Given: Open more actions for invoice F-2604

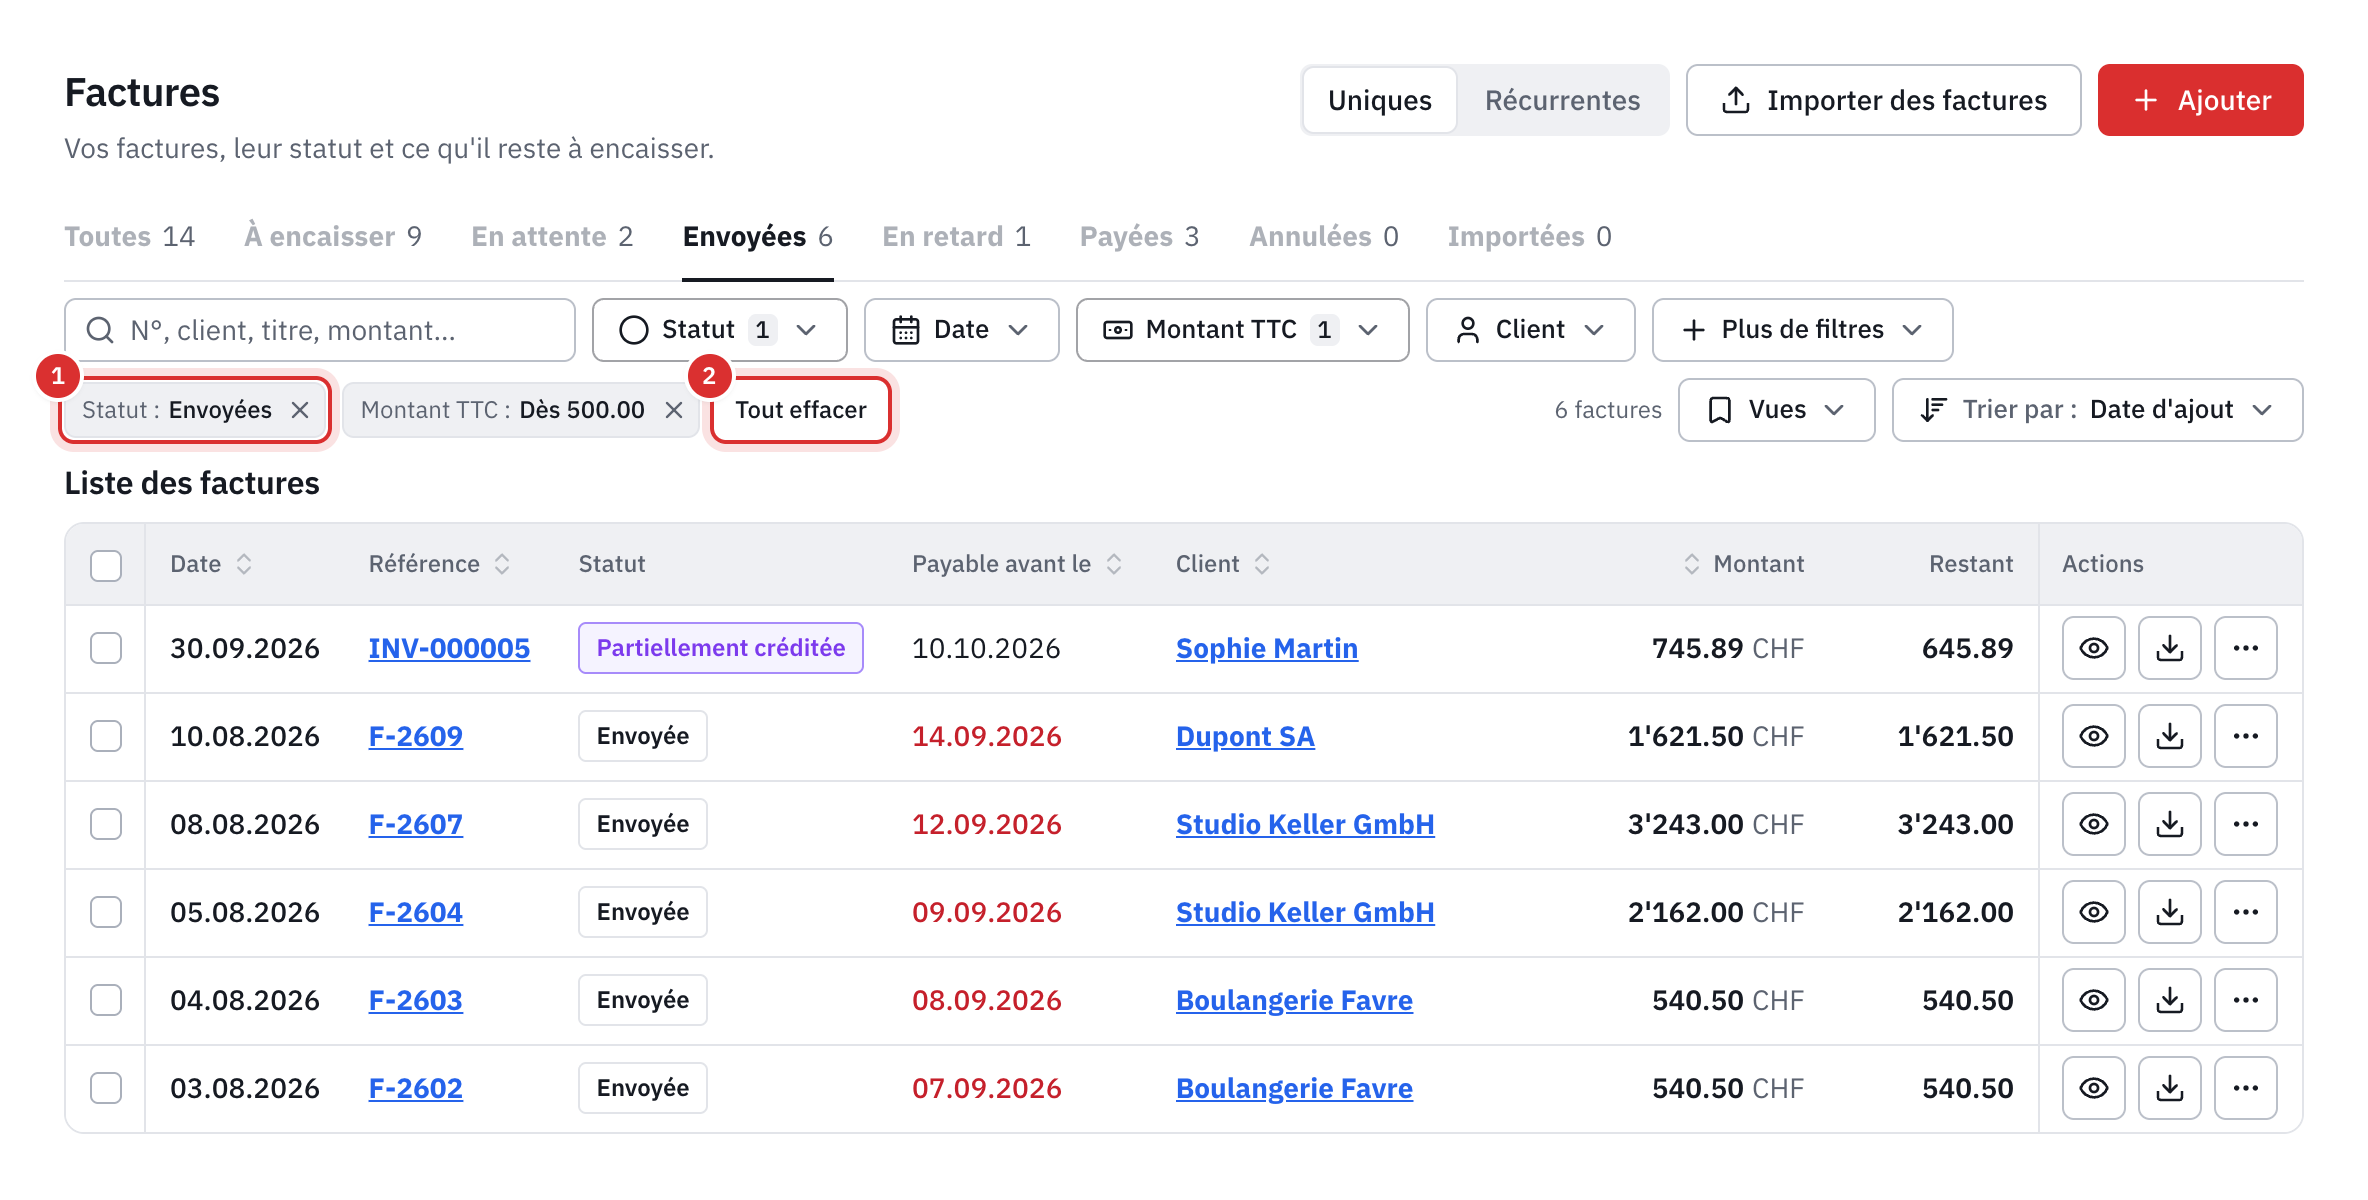Looking at the screenshot, I should (2245, 912).
